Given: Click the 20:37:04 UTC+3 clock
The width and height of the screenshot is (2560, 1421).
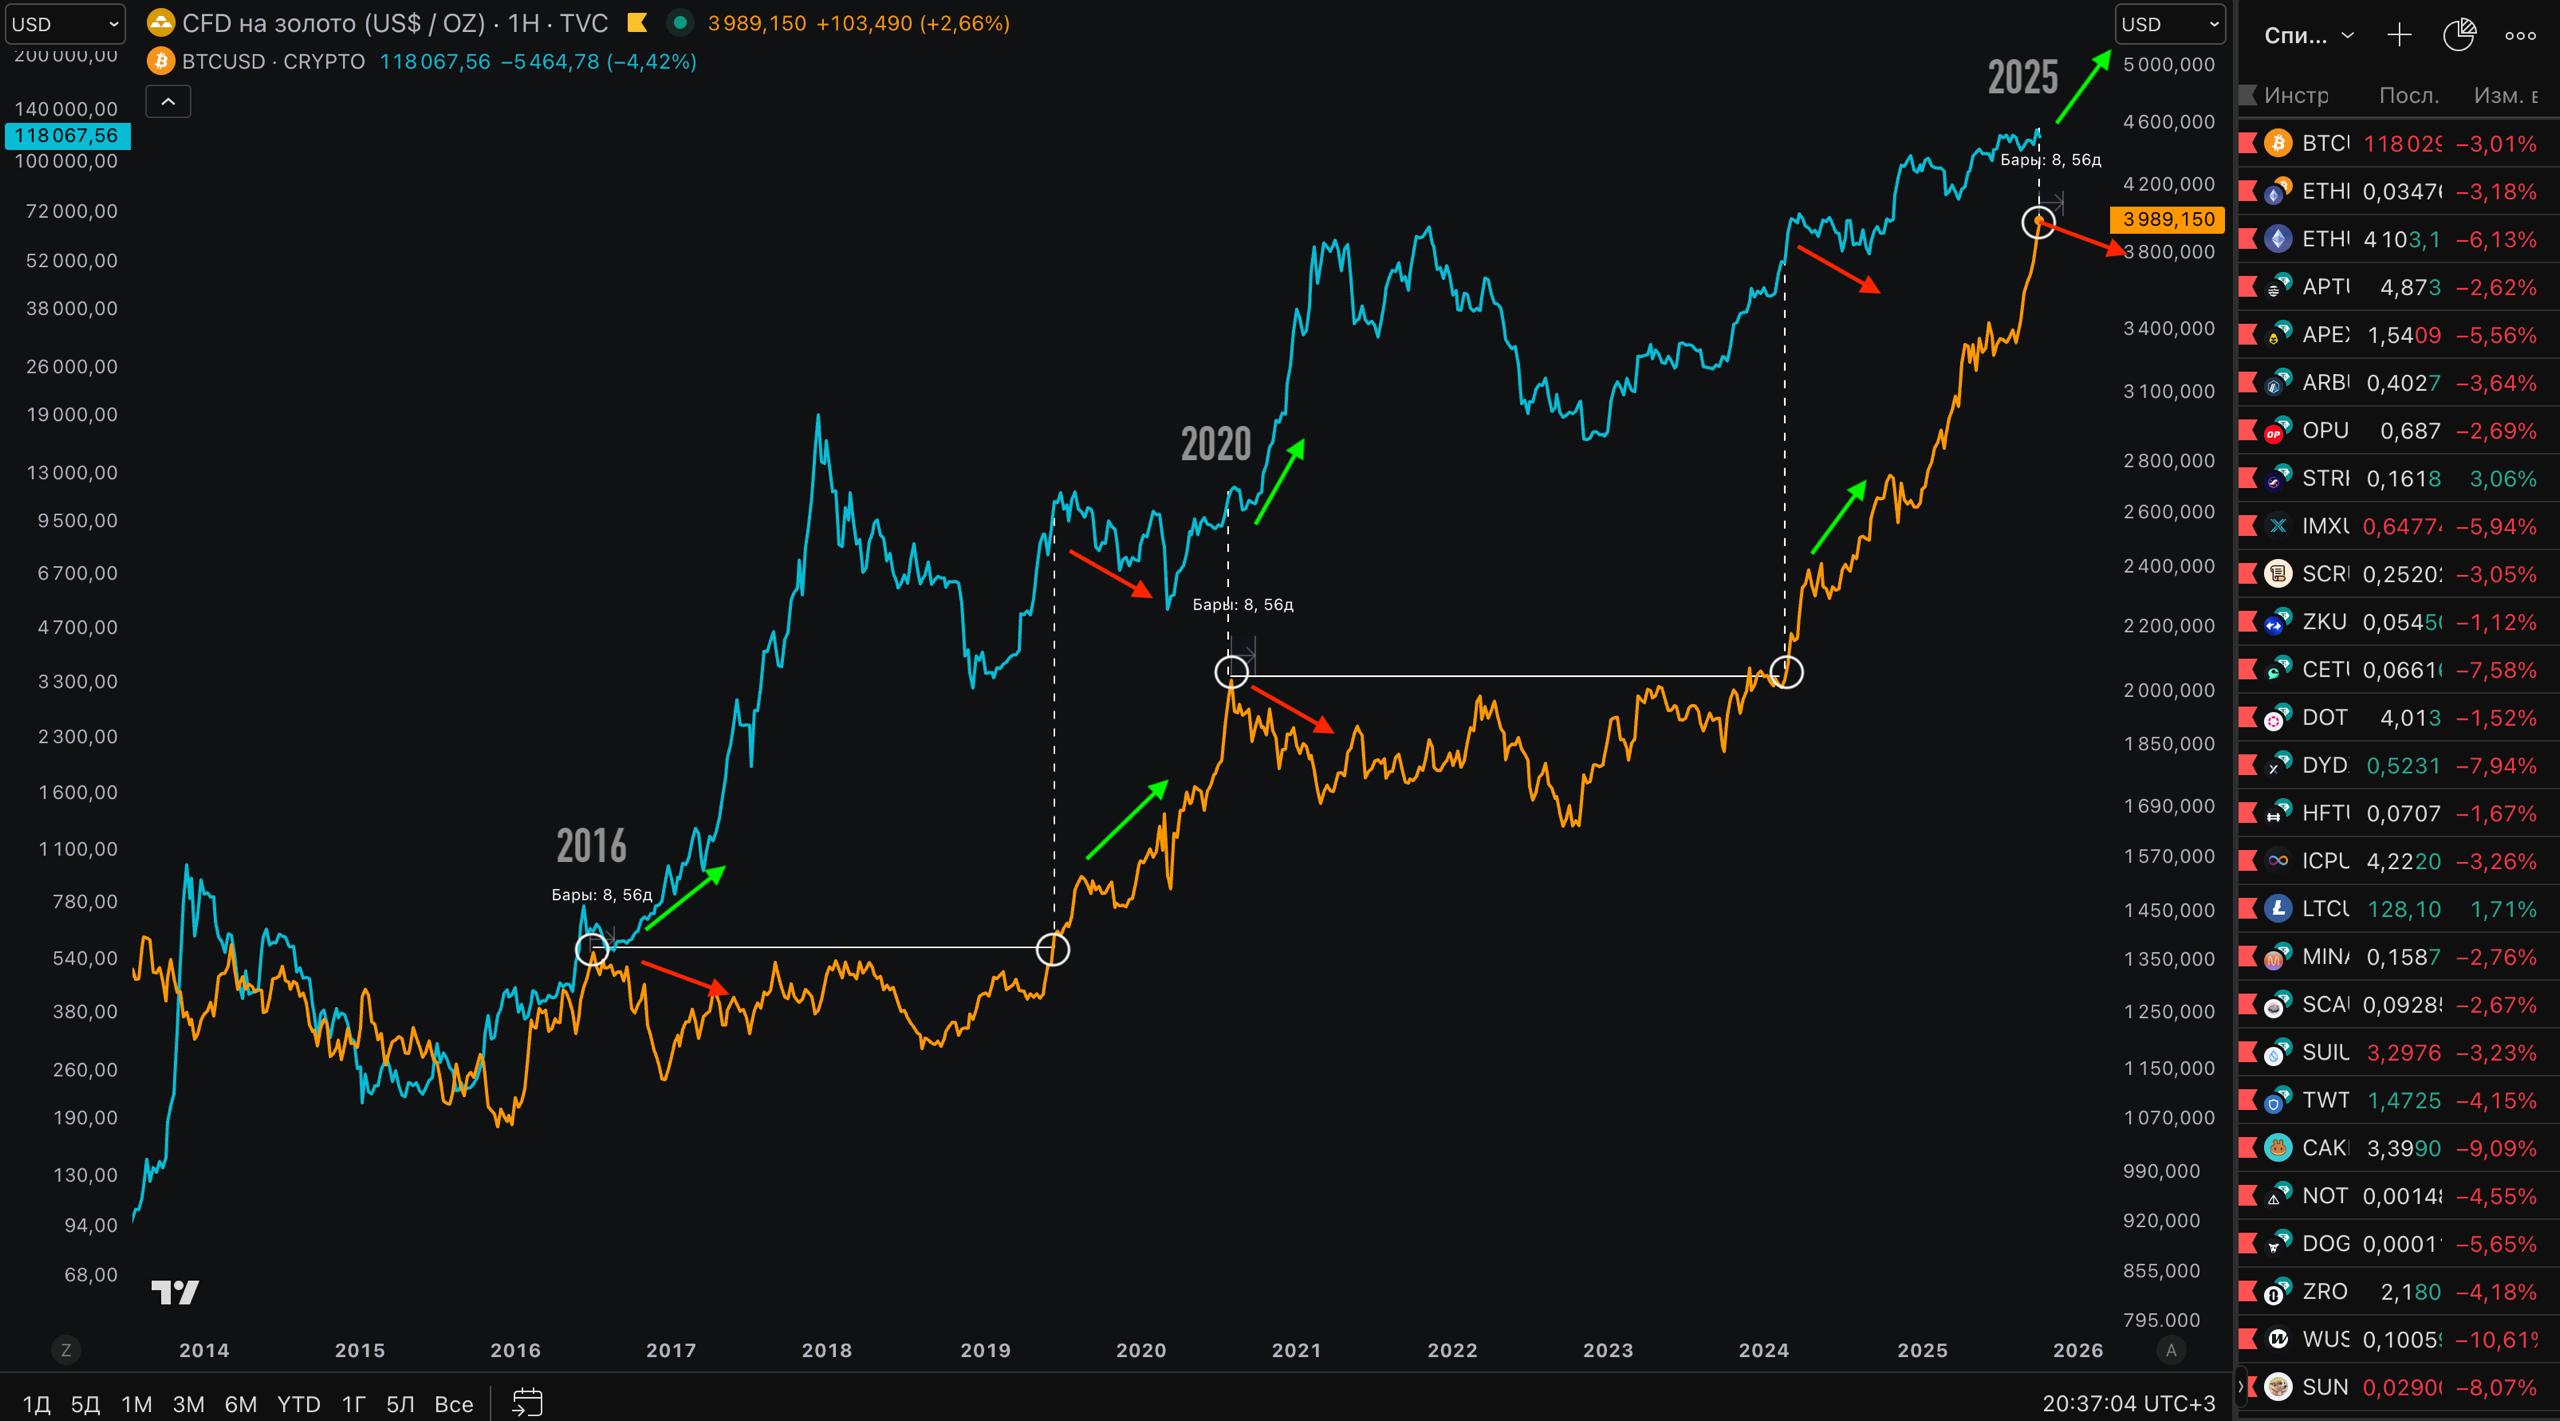Looking at the screenshot, I should tap(2128, 1404).
